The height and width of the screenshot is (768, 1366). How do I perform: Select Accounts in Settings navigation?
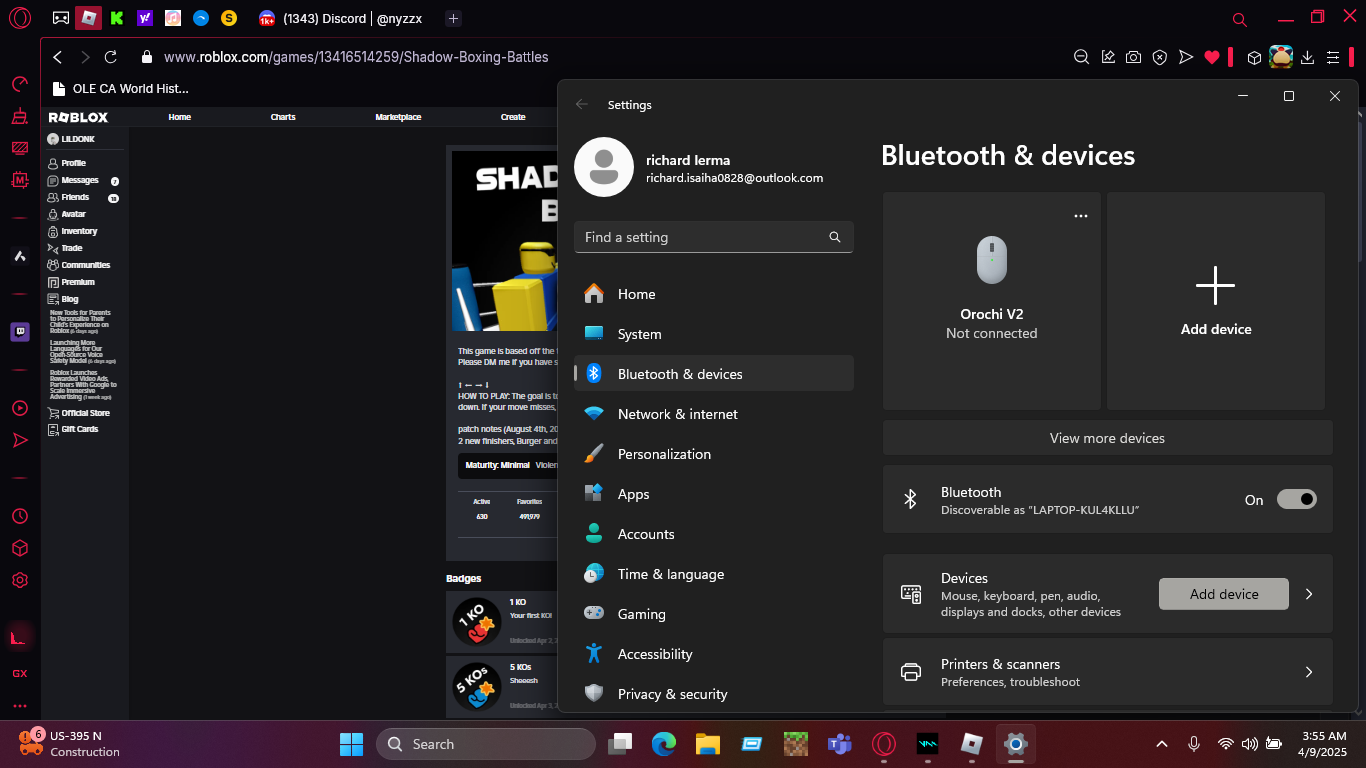point(714,534)
